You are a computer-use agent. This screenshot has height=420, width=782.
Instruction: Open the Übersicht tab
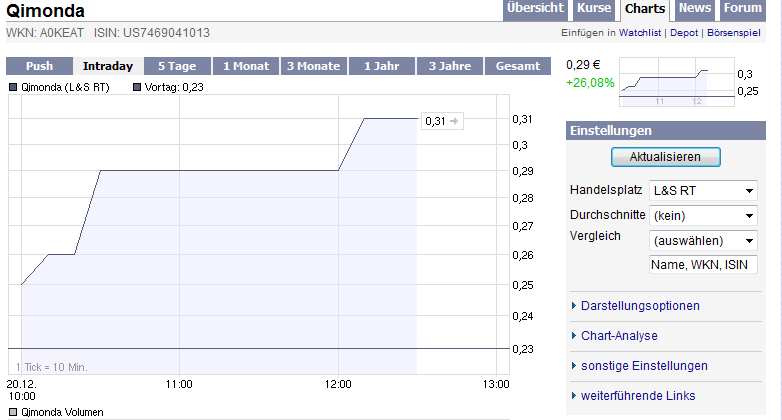535,9
